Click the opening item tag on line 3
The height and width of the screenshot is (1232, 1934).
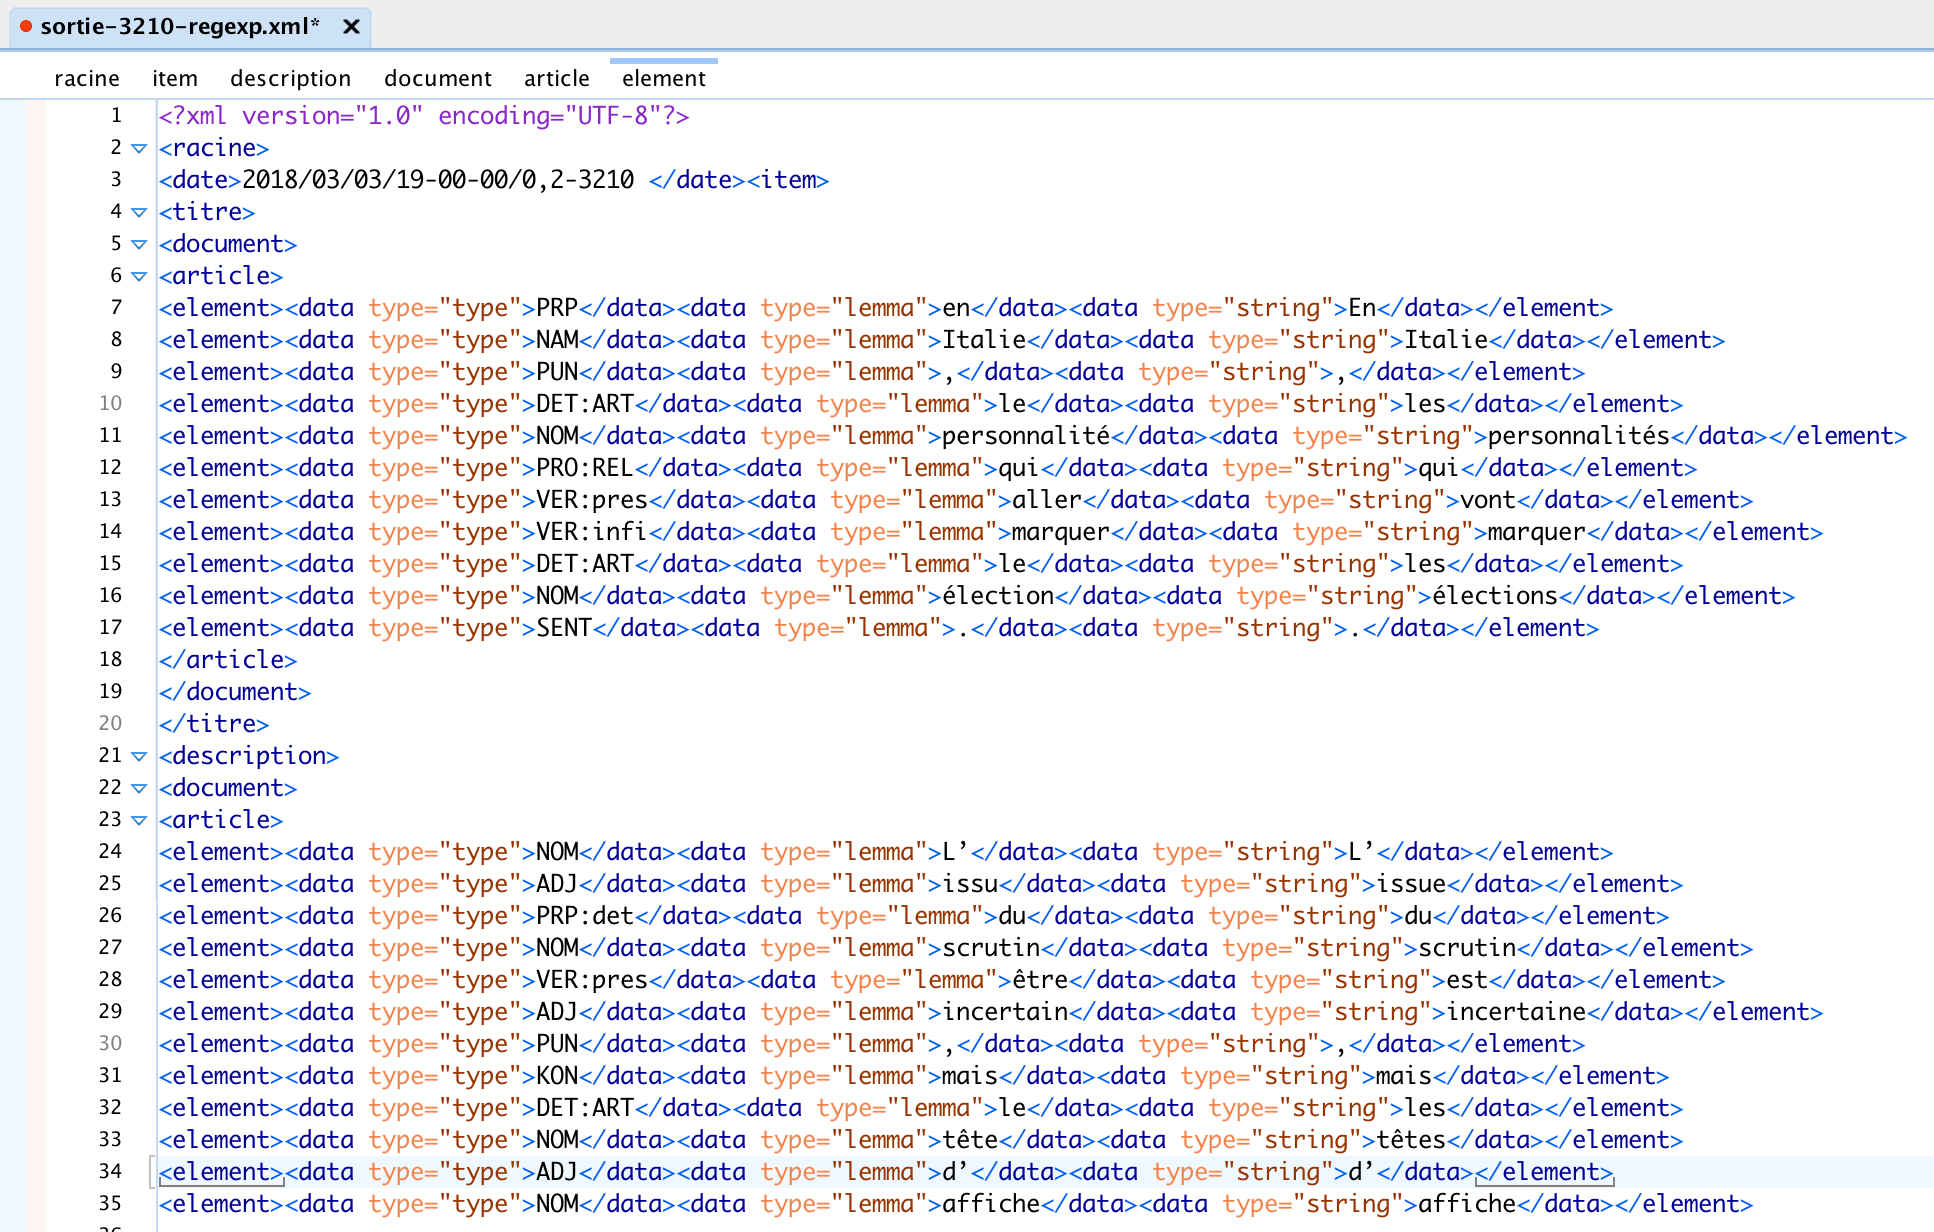click(788, 180)
